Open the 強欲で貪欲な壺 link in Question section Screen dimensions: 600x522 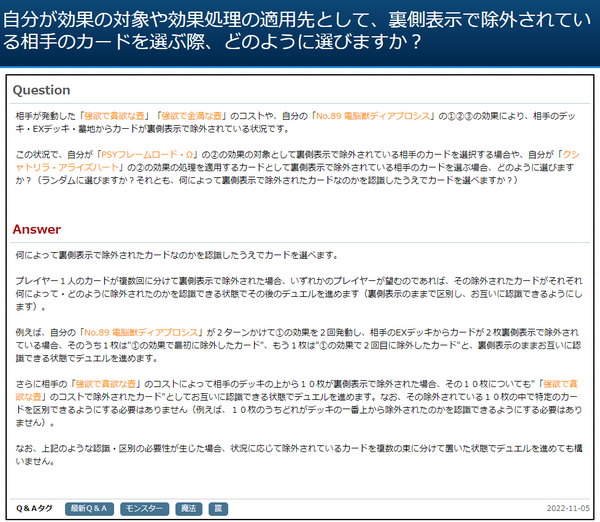point(122,116)
